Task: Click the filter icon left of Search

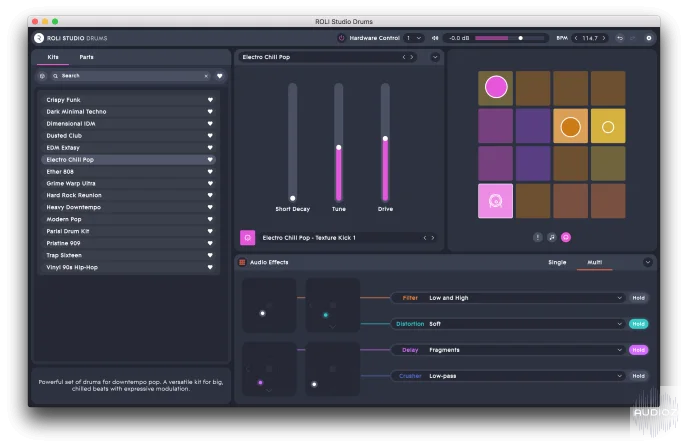Action: click(x=42, y=76)
